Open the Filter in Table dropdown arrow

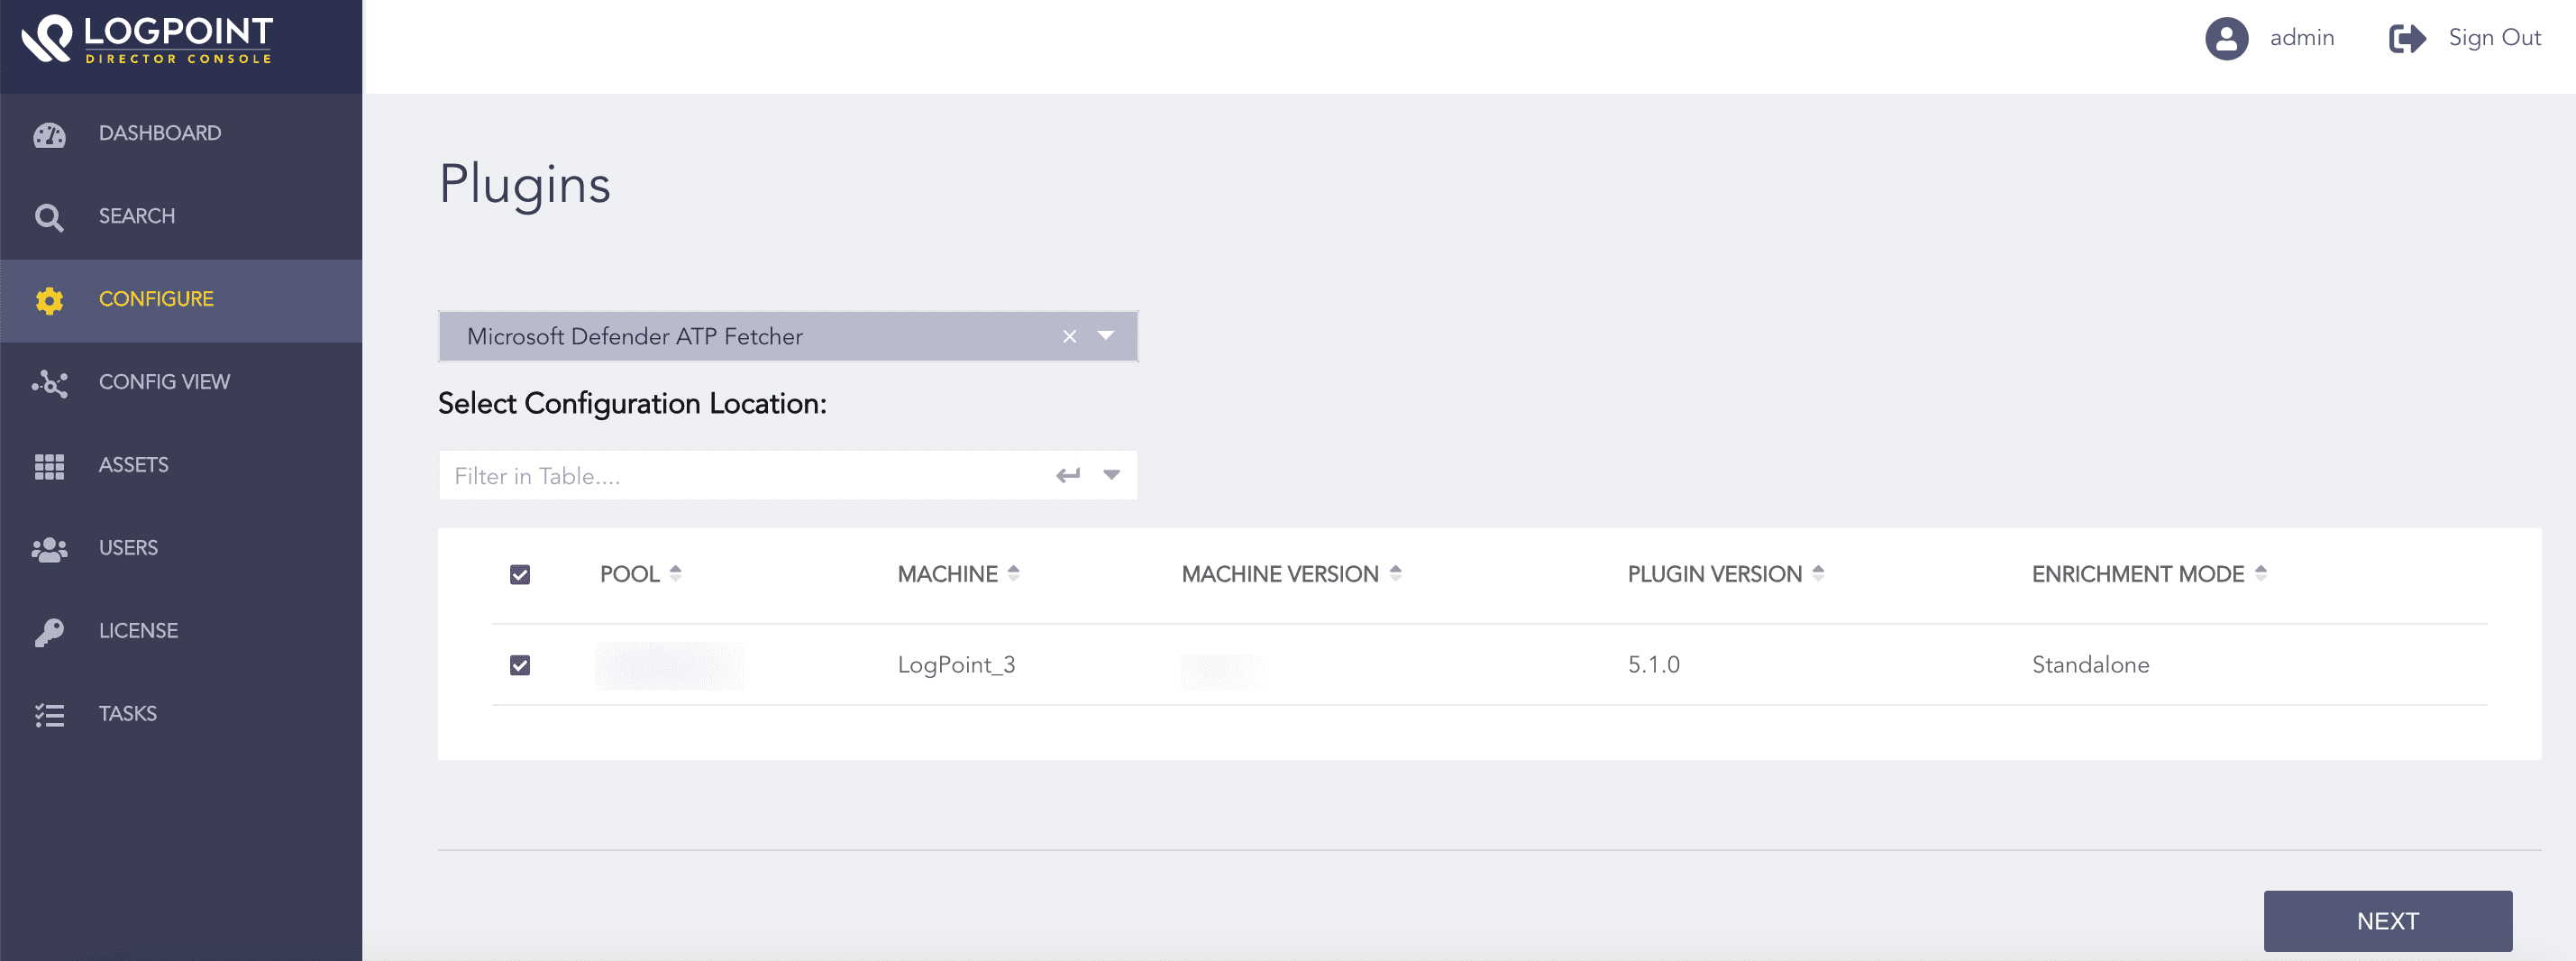(1111, 476)
